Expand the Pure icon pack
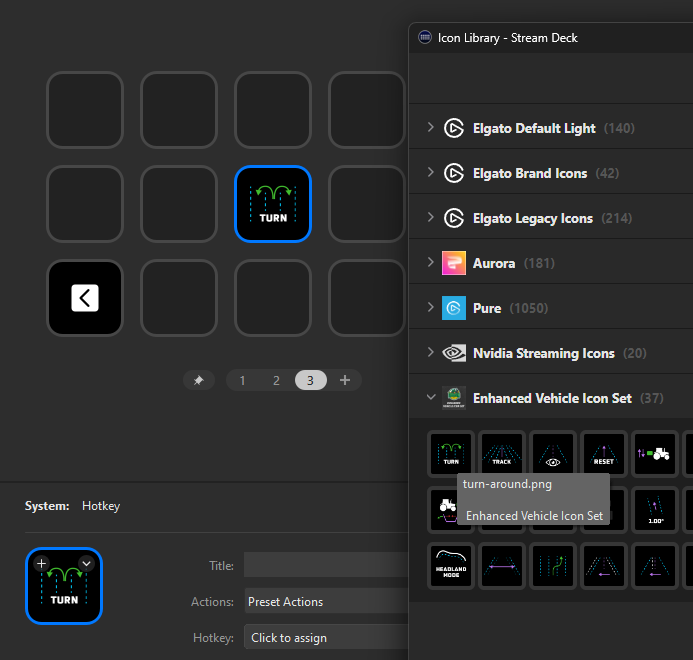This screenshot has height=660, width=693. (x=430, y=307)
